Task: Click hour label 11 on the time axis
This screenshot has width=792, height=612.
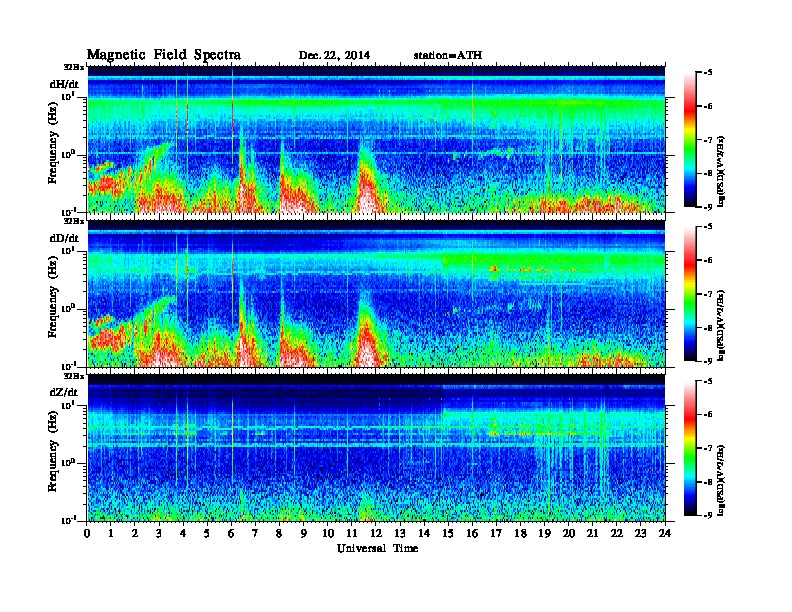Action: [352, 533]
